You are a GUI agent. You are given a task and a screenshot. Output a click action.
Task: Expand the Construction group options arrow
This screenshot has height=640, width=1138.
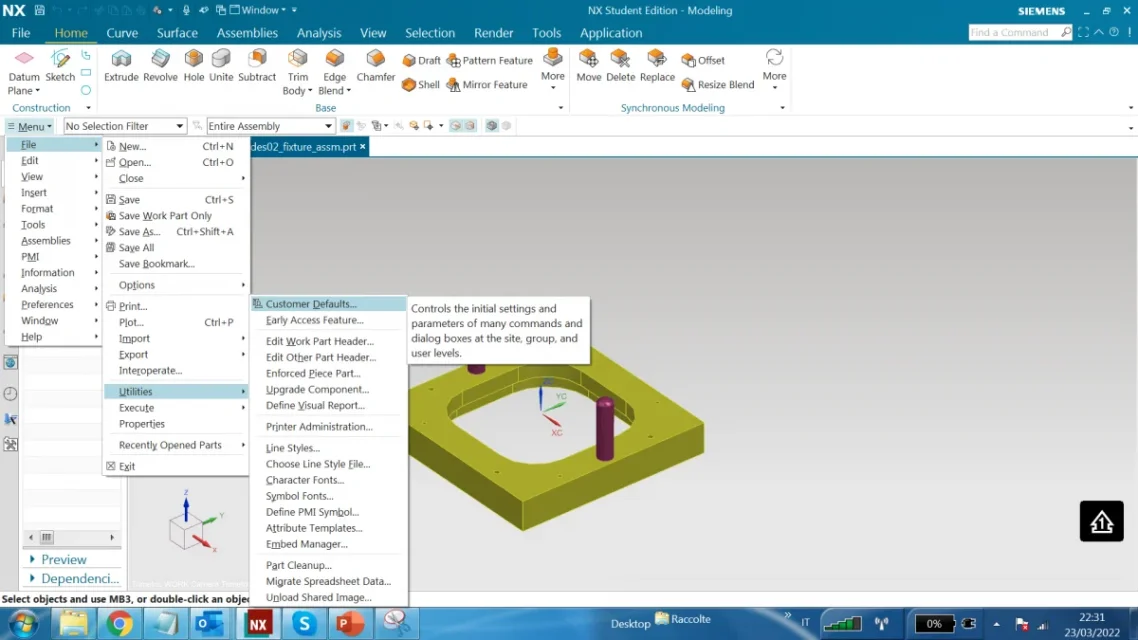click(89, 108)
